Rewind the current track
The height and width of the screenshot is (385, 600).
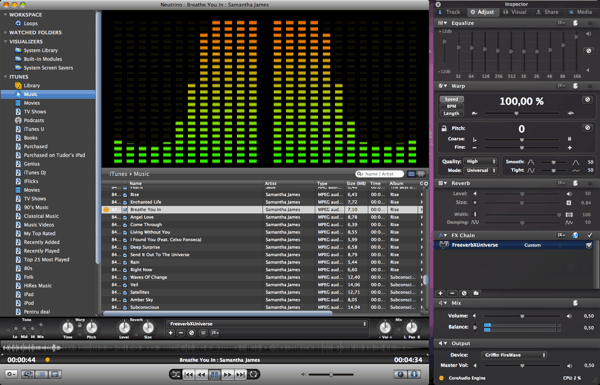coord(201,374)
